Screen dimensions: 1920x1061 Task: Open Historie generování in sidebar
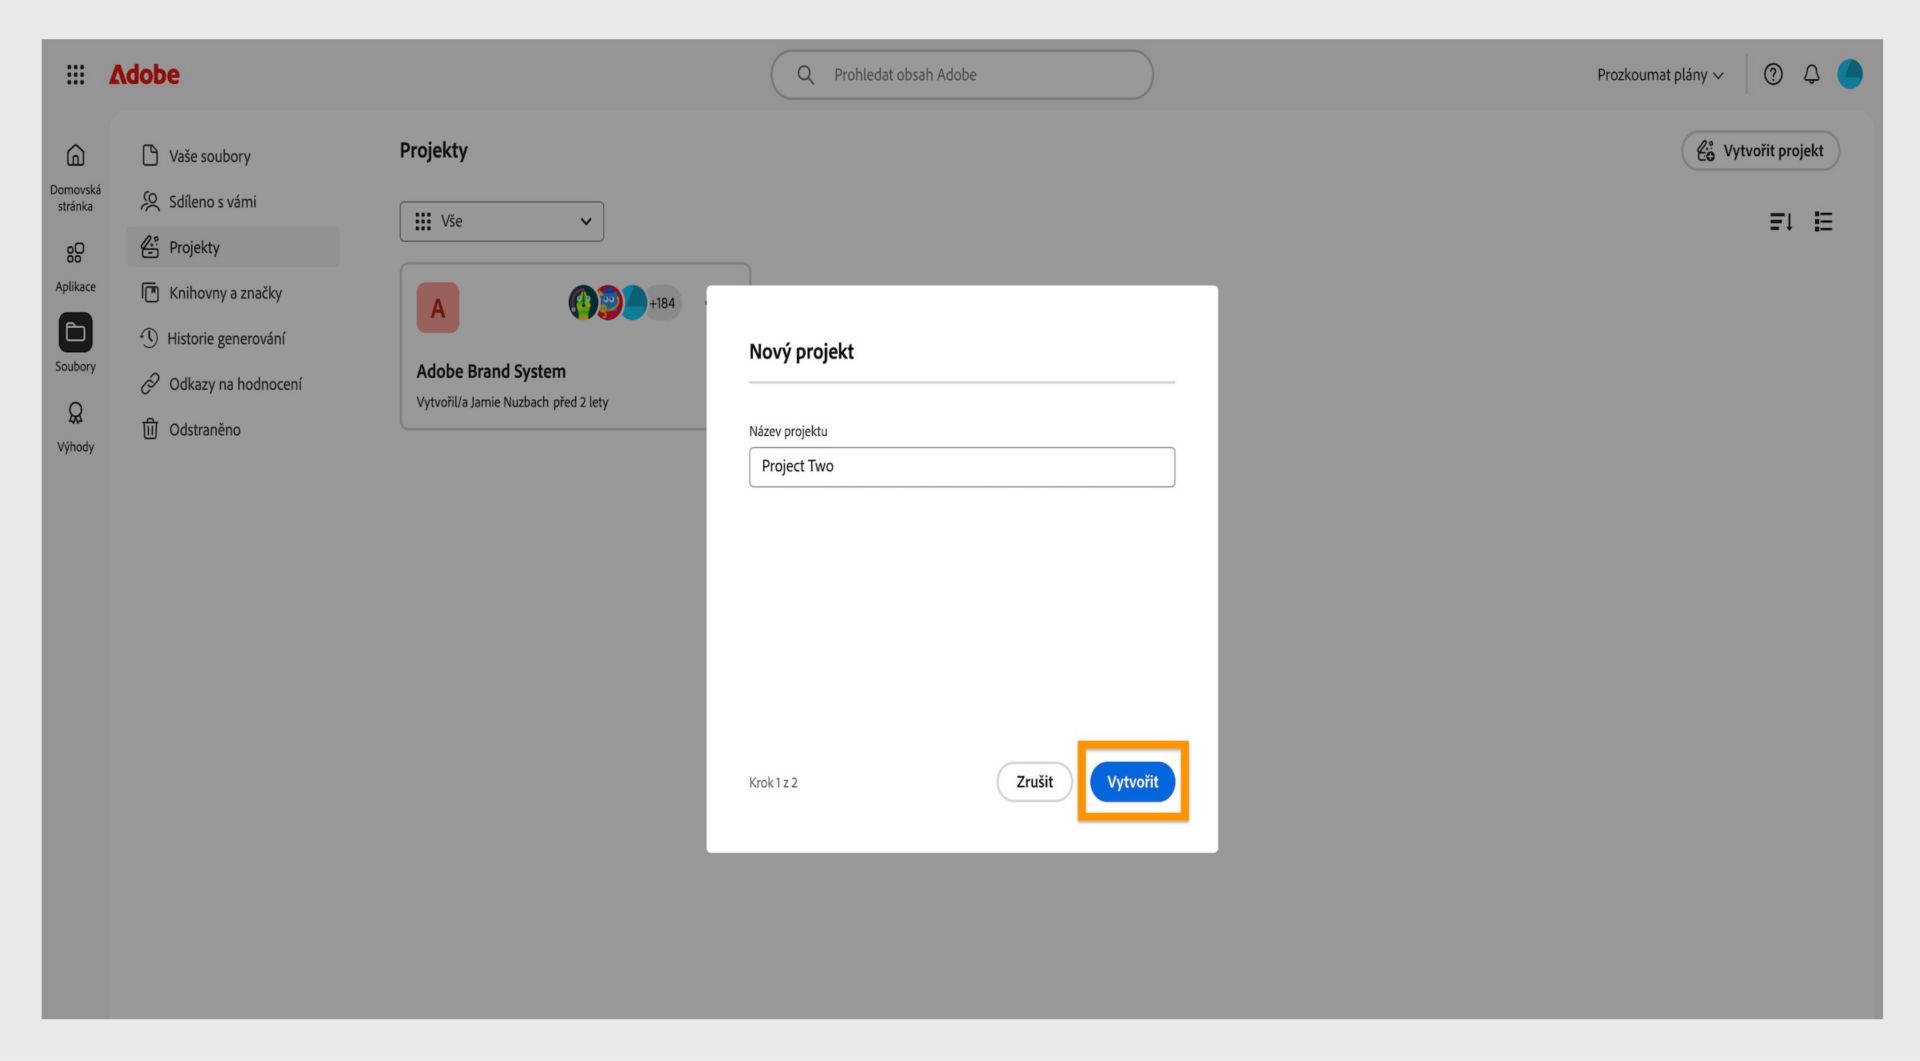[x=226, y=339]
